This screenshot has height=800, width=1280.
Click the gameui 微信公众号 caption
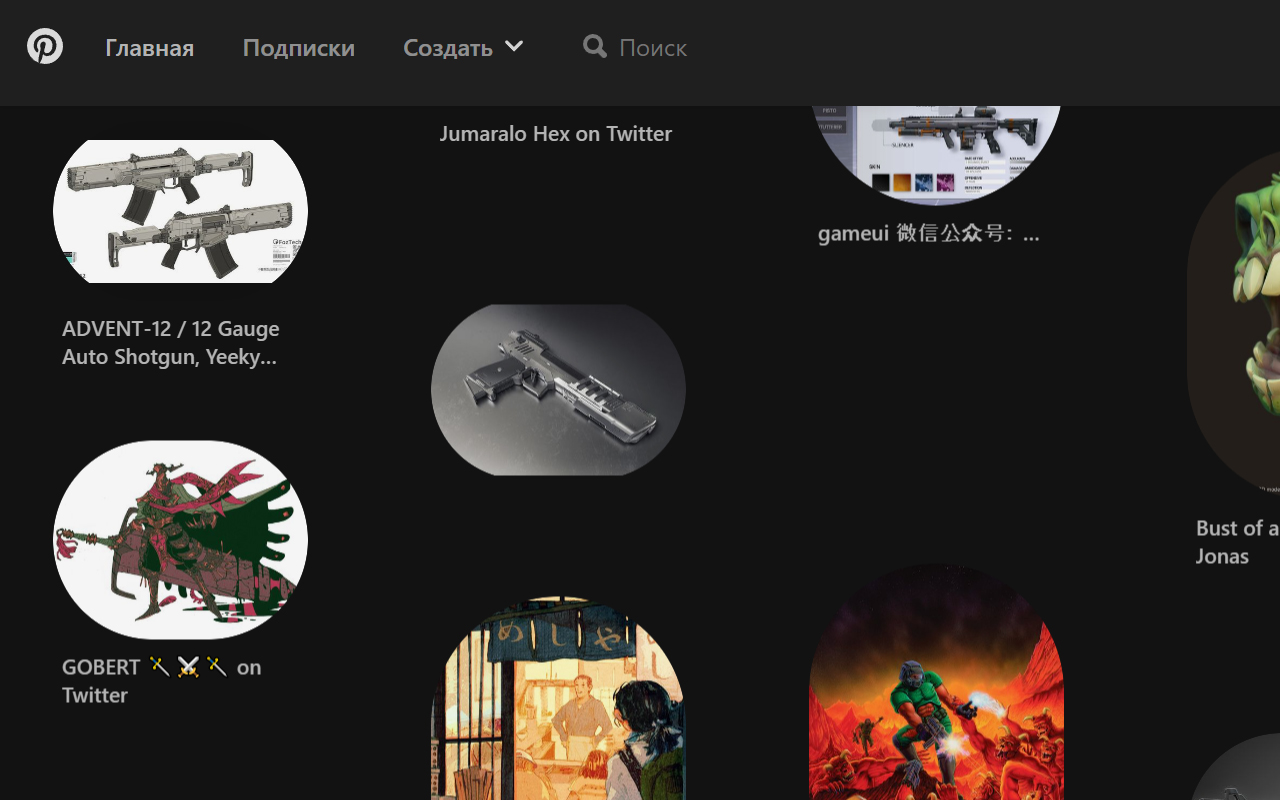tap(929, 234)
